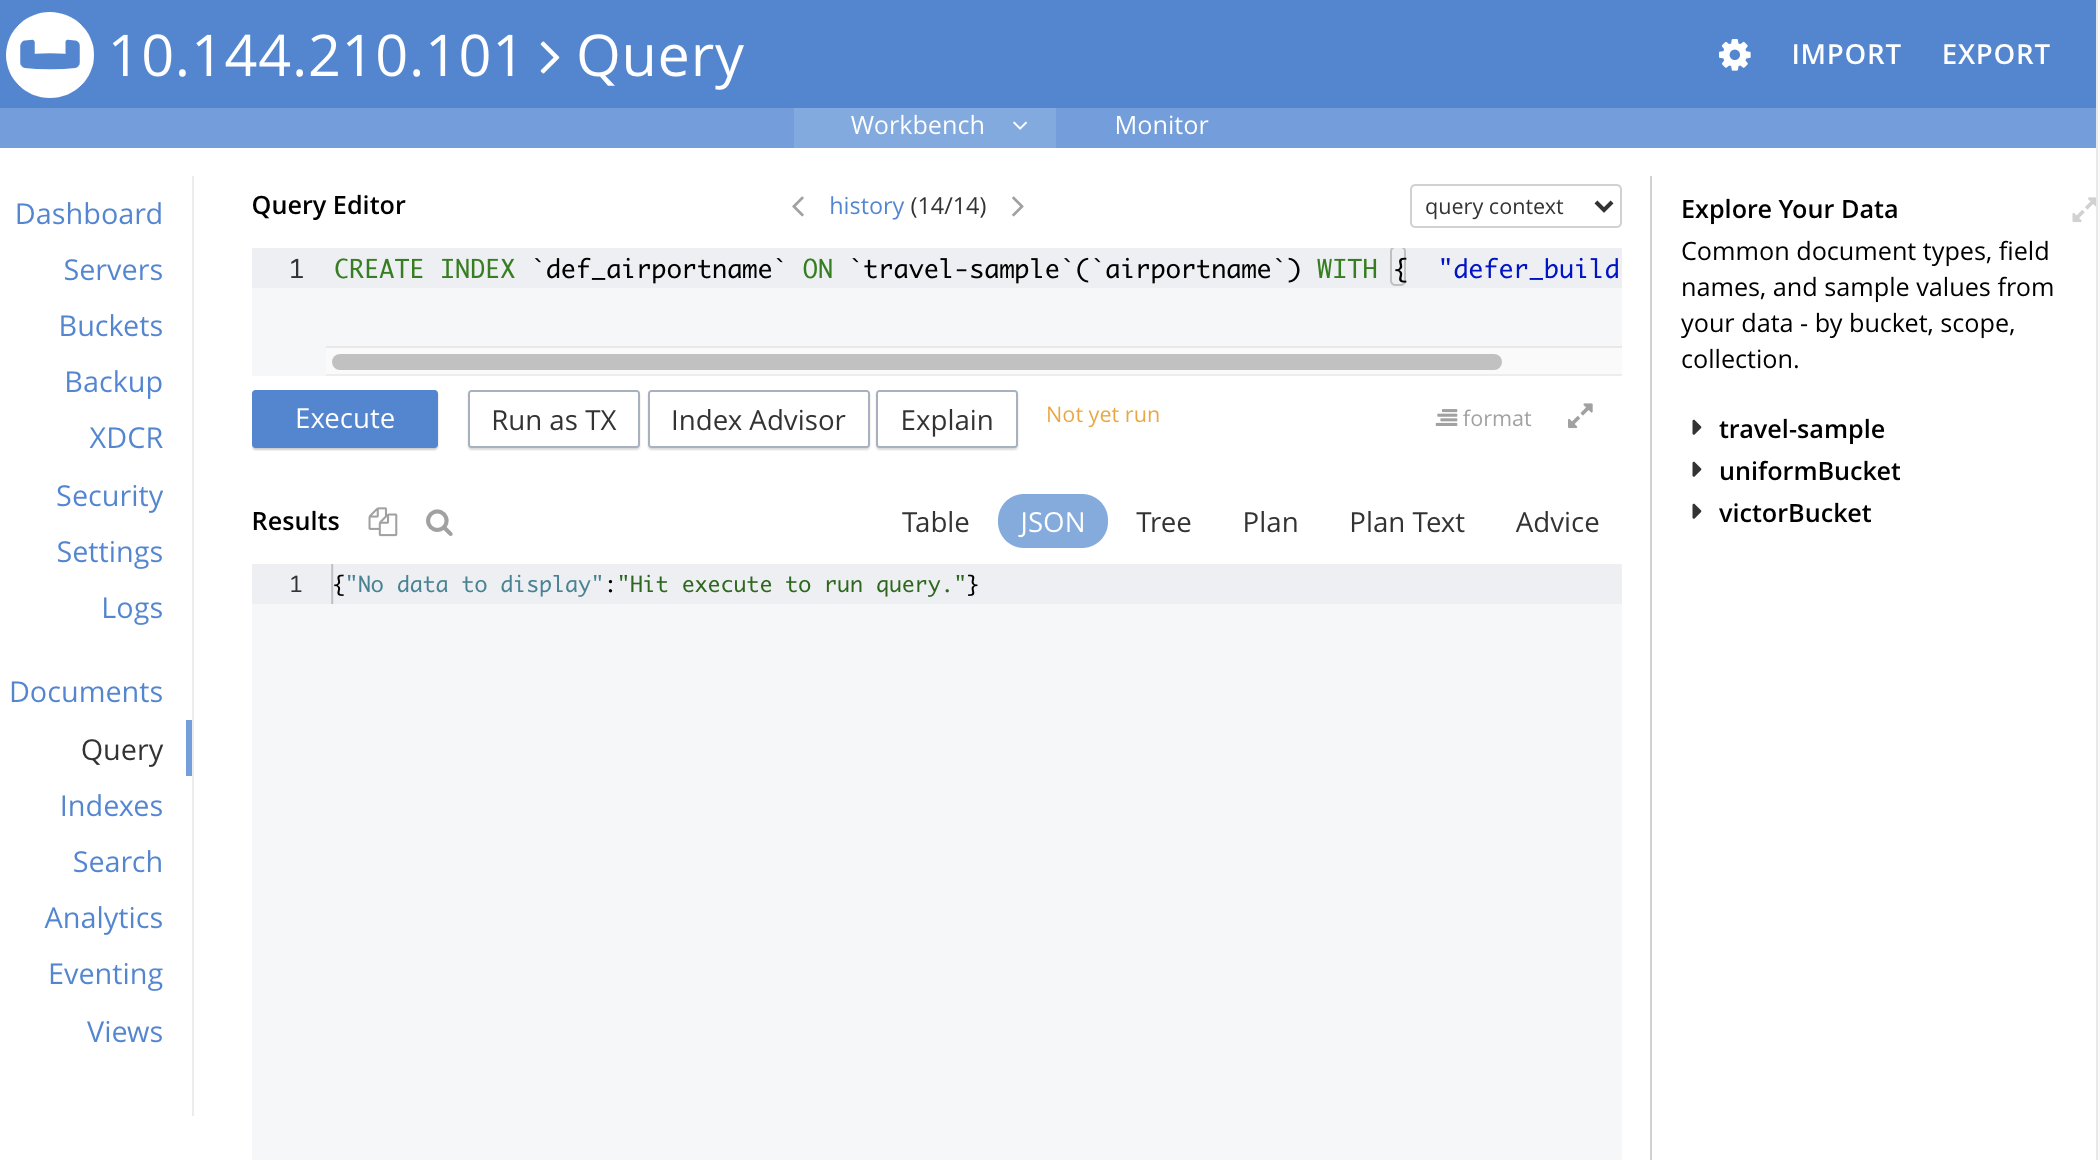Go to next history query arrow
Image resolution: width=2100 pixels, height=1160 pixels.
coord(1017,206)
